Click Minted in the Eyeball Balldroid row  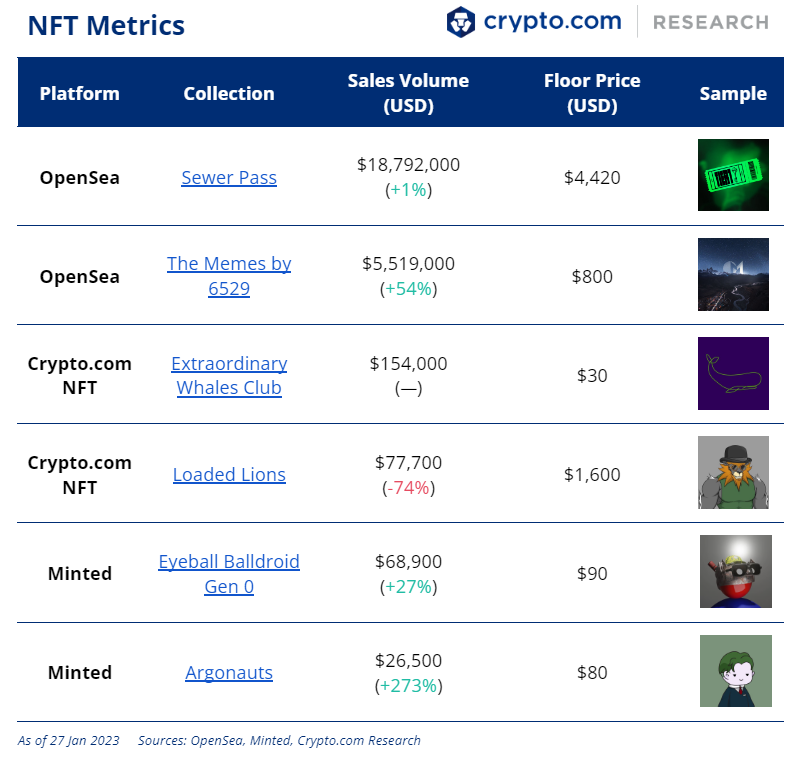coord(79,574)
